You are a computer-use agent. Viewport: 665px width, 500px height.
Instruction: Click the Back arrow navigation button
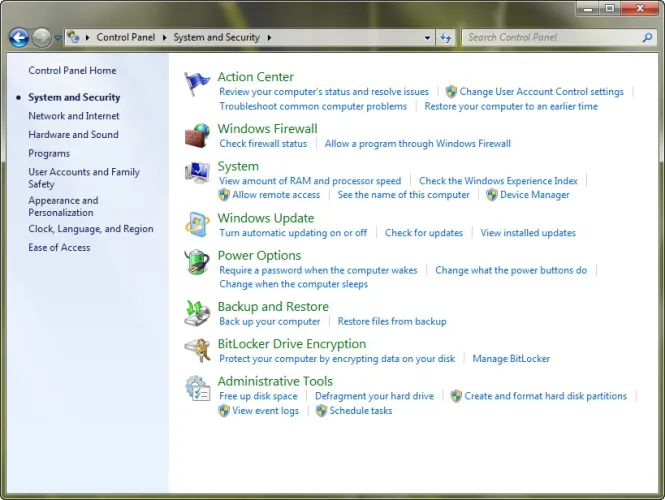[x=19, y=38]
